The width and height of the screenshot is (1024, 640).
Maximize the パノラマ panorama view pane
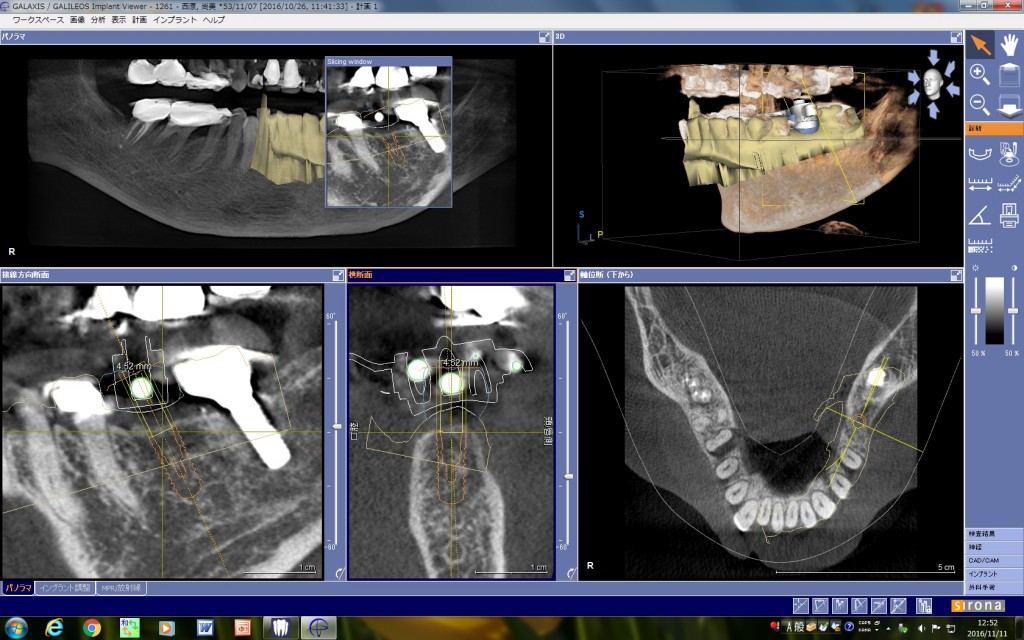tap(545, 37)
